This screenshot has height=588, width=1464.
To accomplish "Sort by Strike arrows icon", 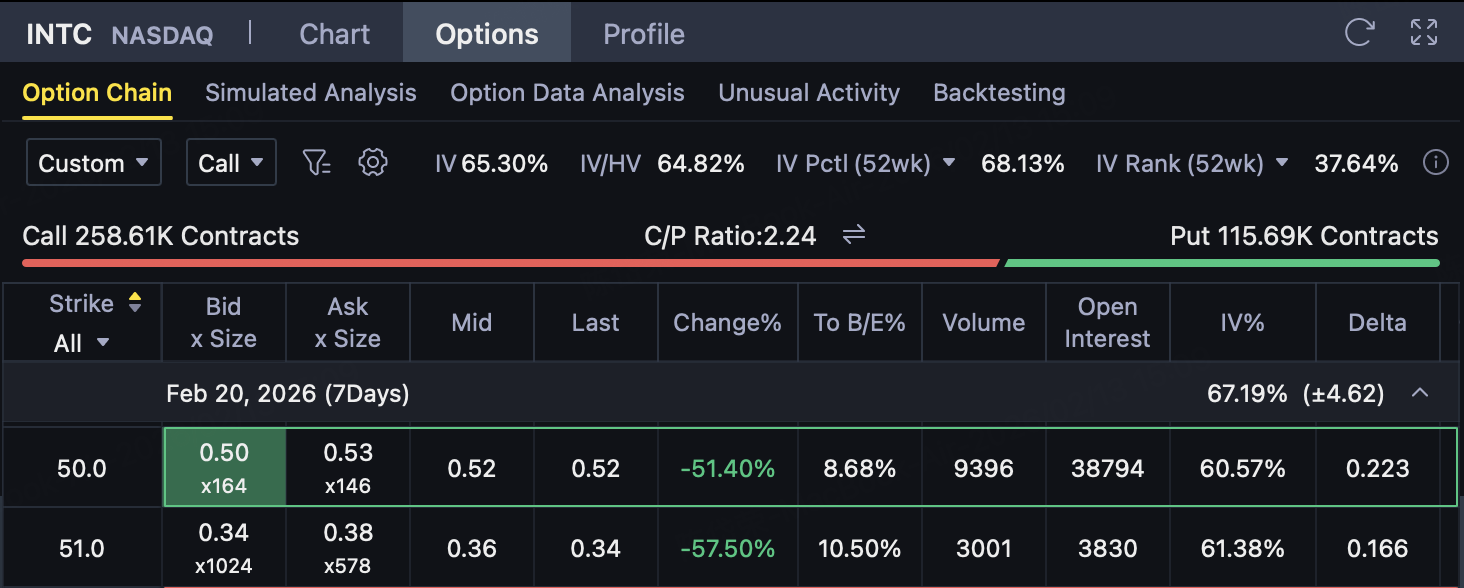I will tap(135, 303).
